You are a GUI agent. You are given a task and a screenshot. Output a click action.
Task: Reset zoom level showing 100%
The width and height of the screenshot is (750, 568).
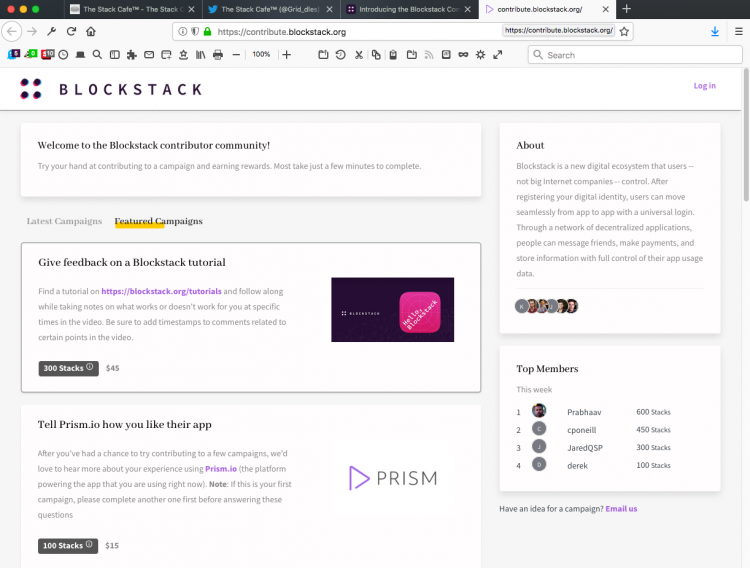pos(261,55)
